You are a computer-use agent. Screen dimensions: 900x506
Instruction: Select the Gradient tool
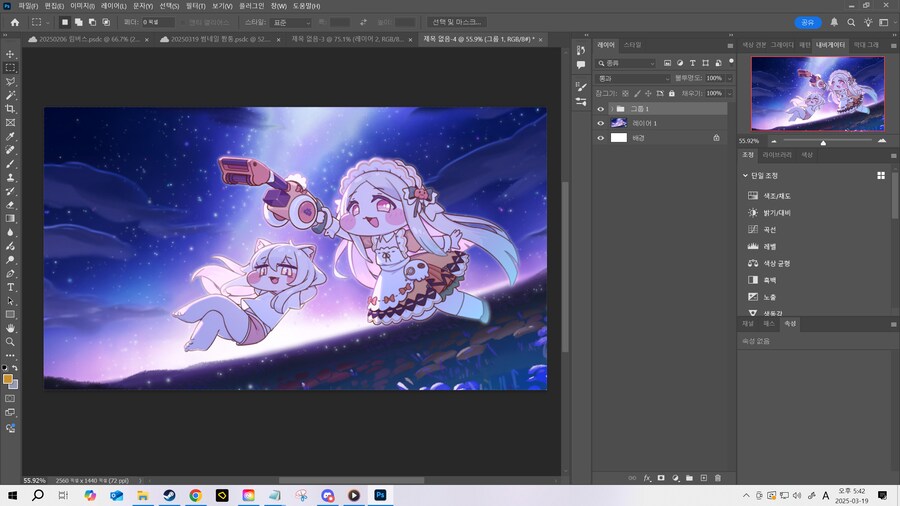point(10,219)
